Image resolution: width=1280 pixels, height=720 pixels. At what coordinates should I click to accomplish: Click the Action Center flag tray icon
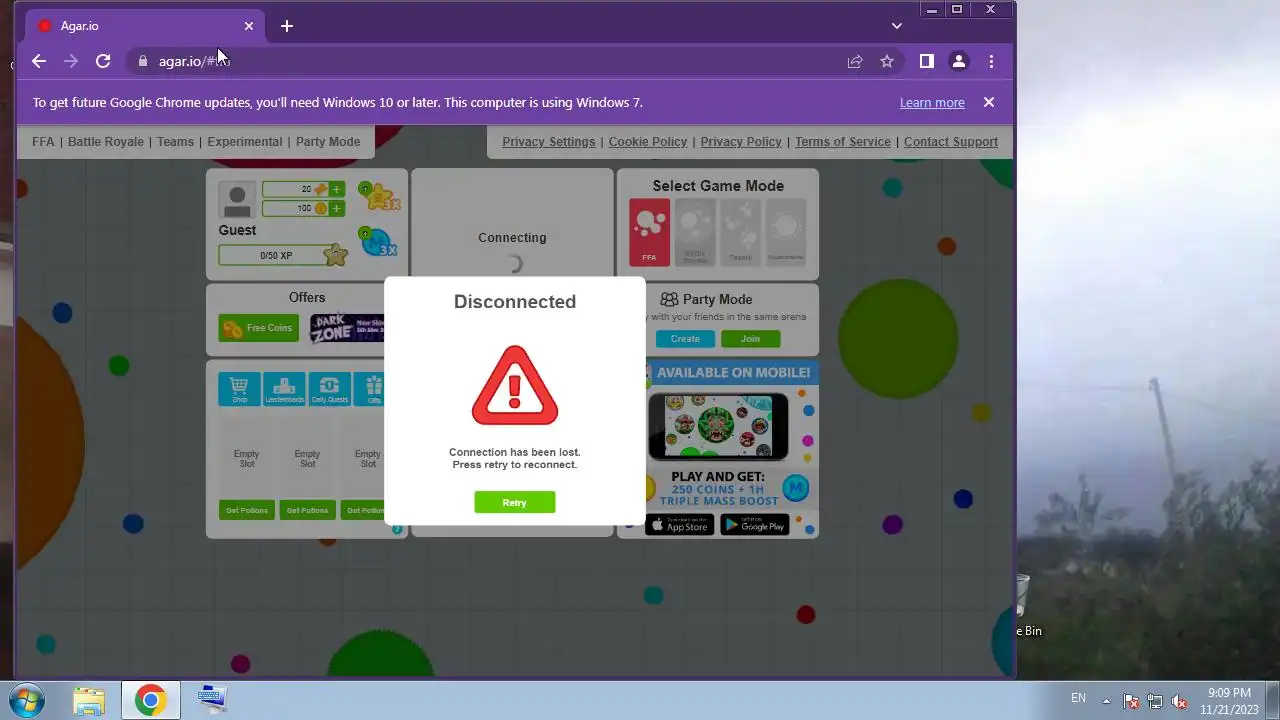click(1131, 701)
